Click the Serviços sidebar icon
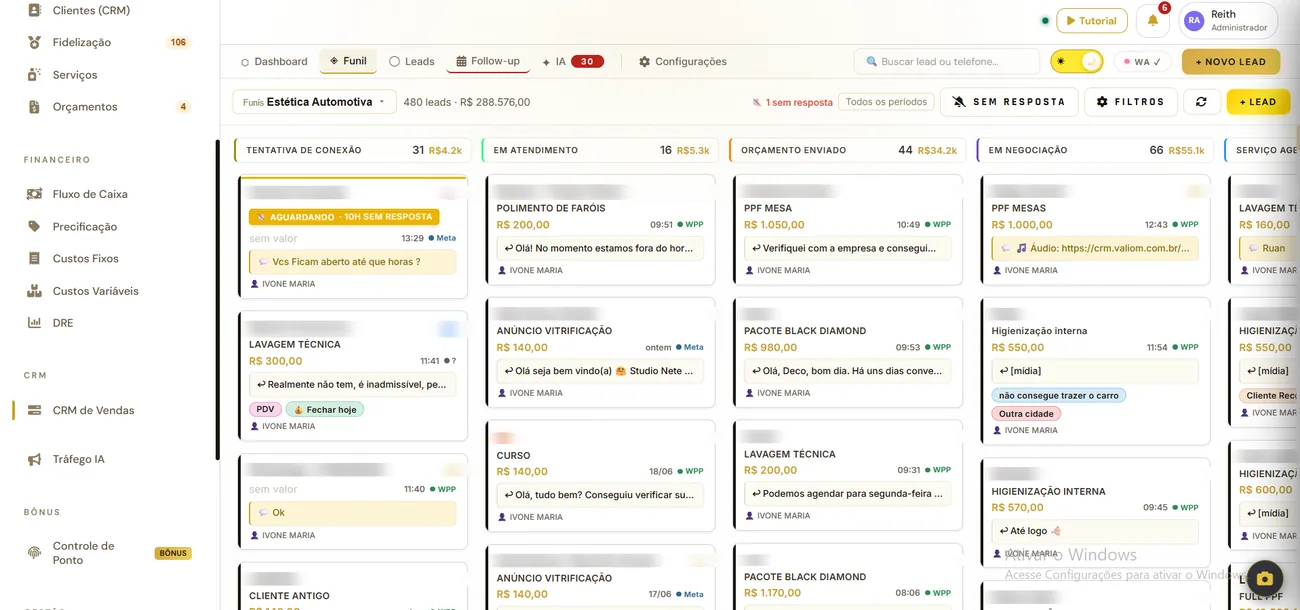The width and height of the screenshot is (1300, 610). click(34, 74)
